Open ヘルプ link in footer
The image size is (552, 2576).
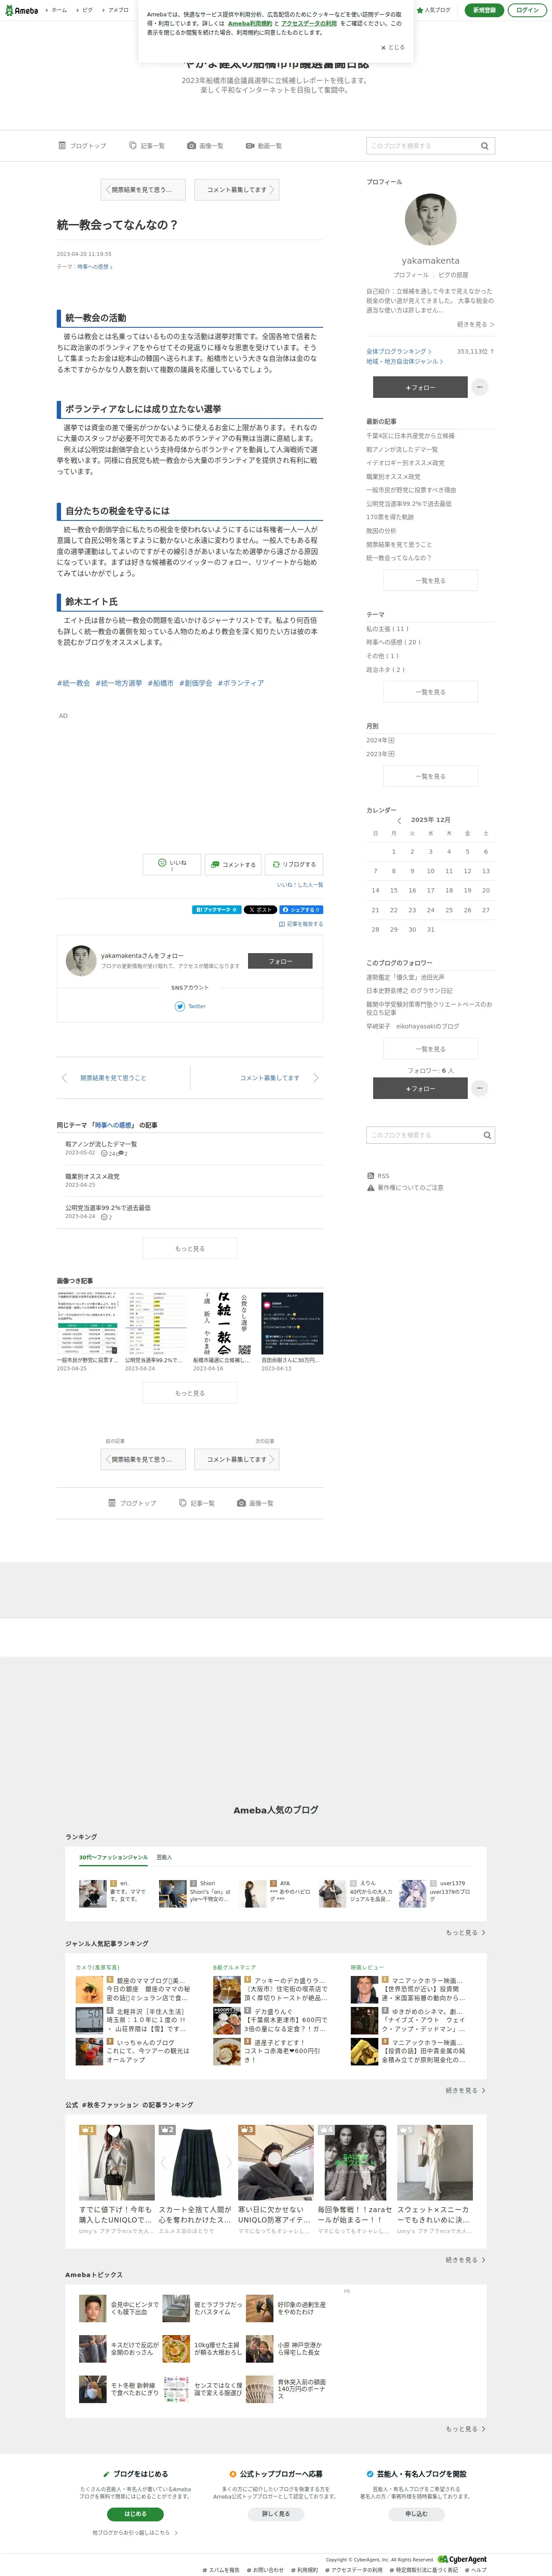(x=476, y=2570)
